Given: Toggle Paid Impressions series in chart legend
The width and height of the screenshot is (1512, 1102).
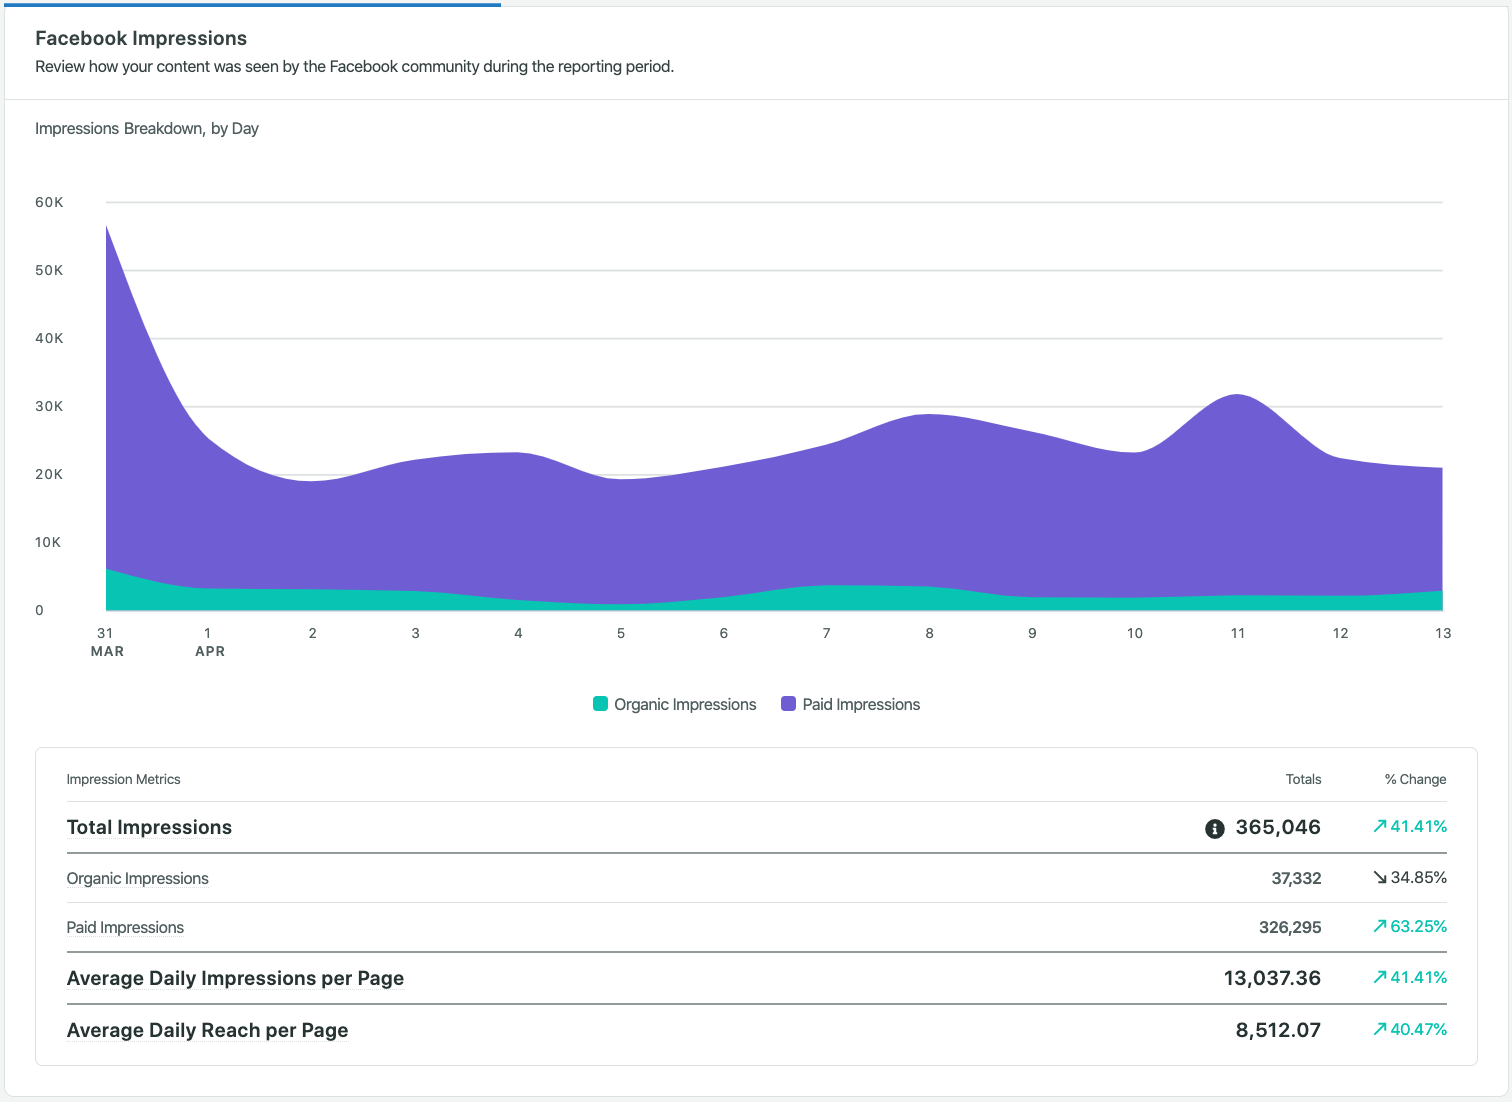Looking at the screenshot, I should 860,704.
